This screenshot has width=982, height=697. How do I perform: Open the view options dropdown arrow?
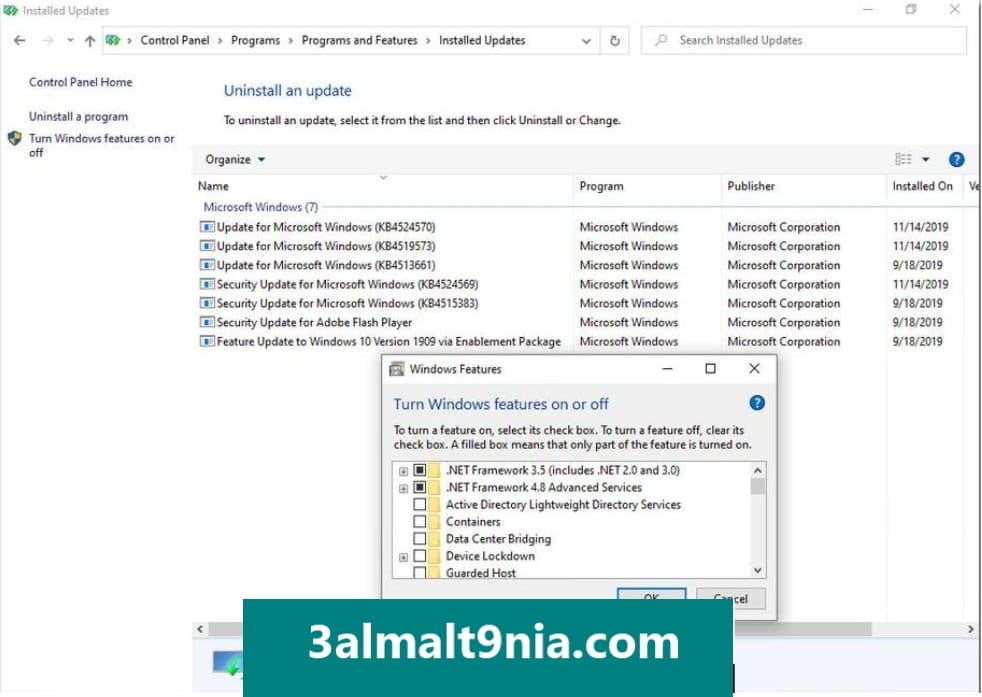[926, 160]
